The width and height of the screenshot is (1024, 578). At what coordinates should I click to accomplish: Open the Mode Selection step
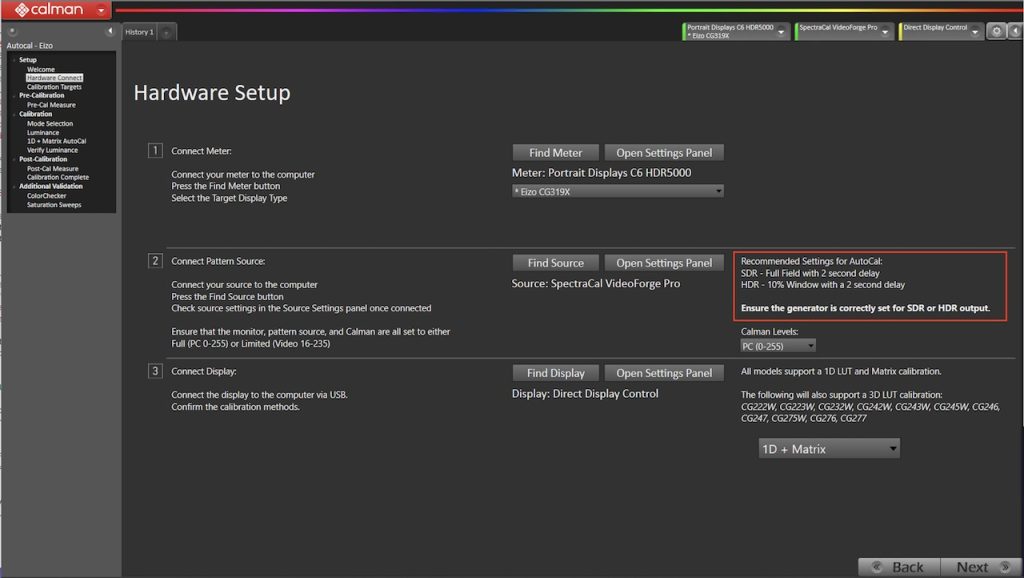50,123
